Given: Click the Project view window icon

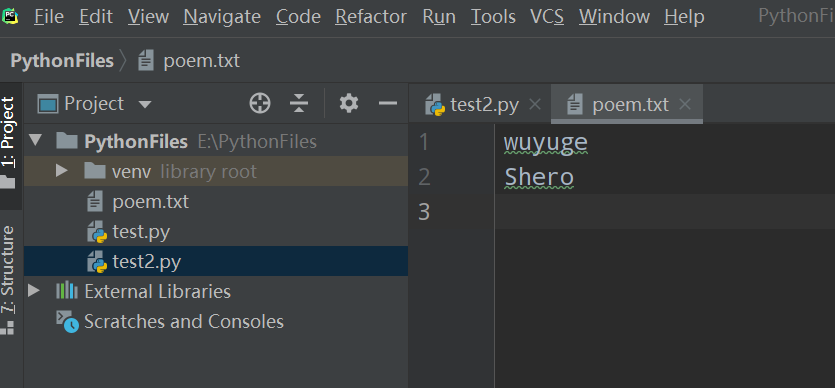Looking at the screenshot, I should (47, 104).
